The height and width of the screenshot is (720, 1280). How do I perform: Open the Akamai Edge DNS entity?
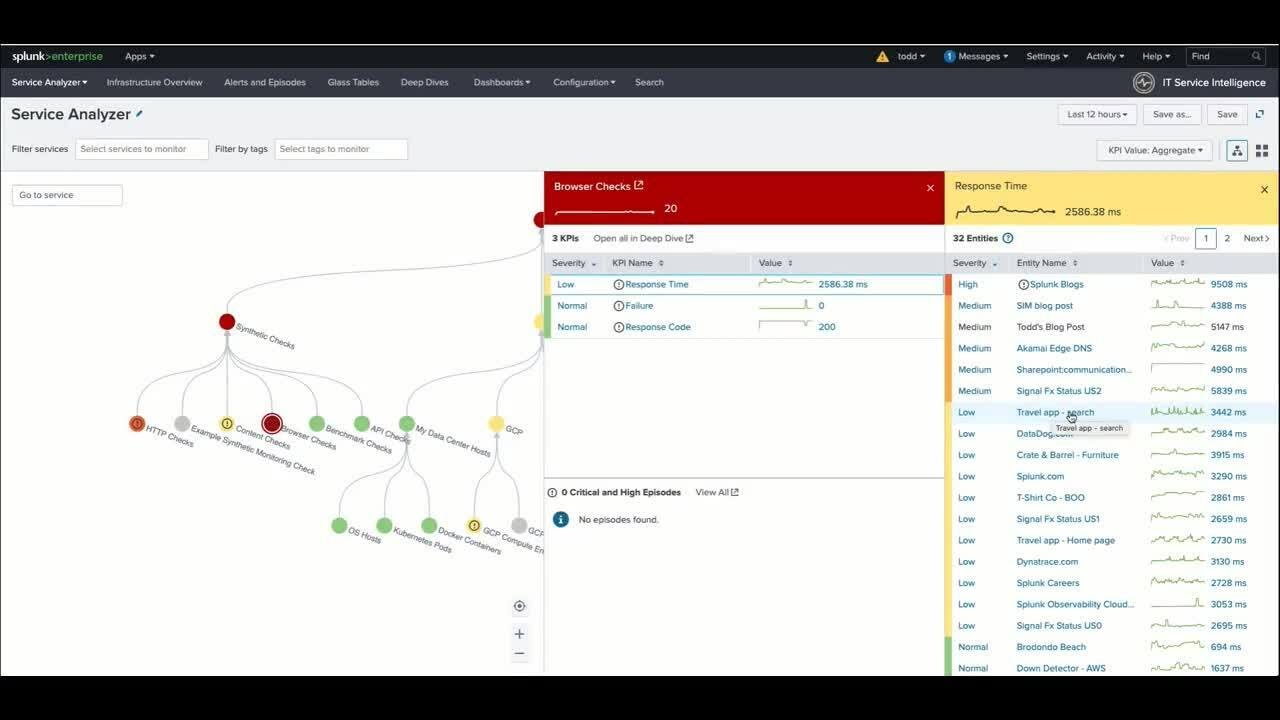coord(1054,348)
